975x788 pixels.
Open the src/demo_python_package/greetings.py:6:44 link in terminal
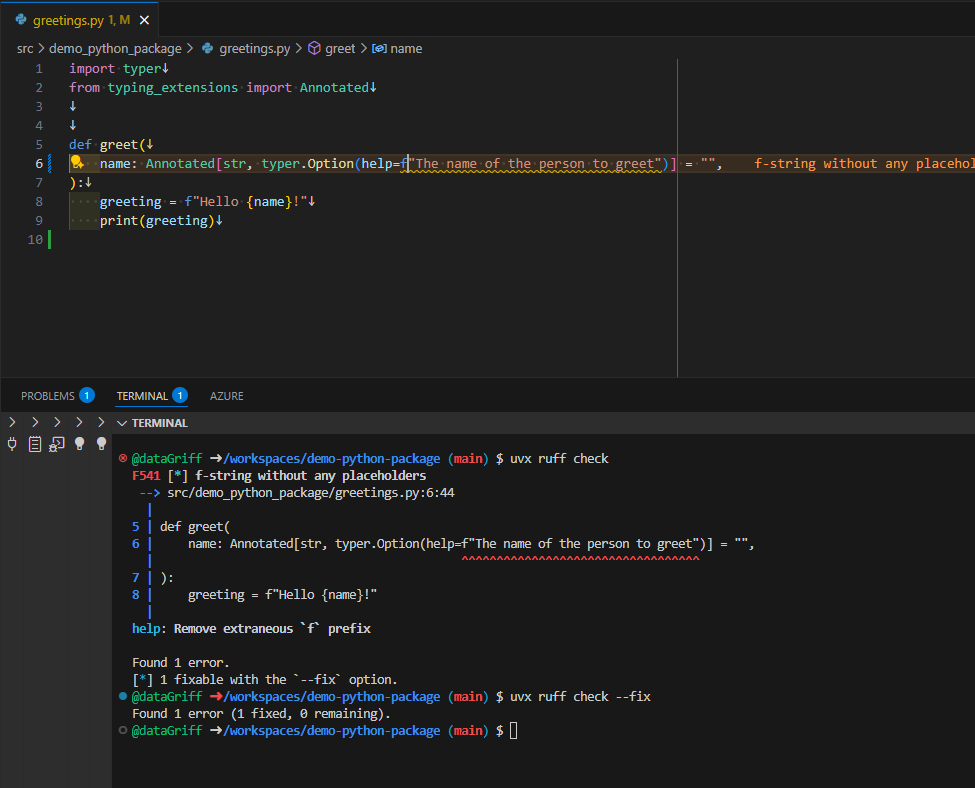311,493
